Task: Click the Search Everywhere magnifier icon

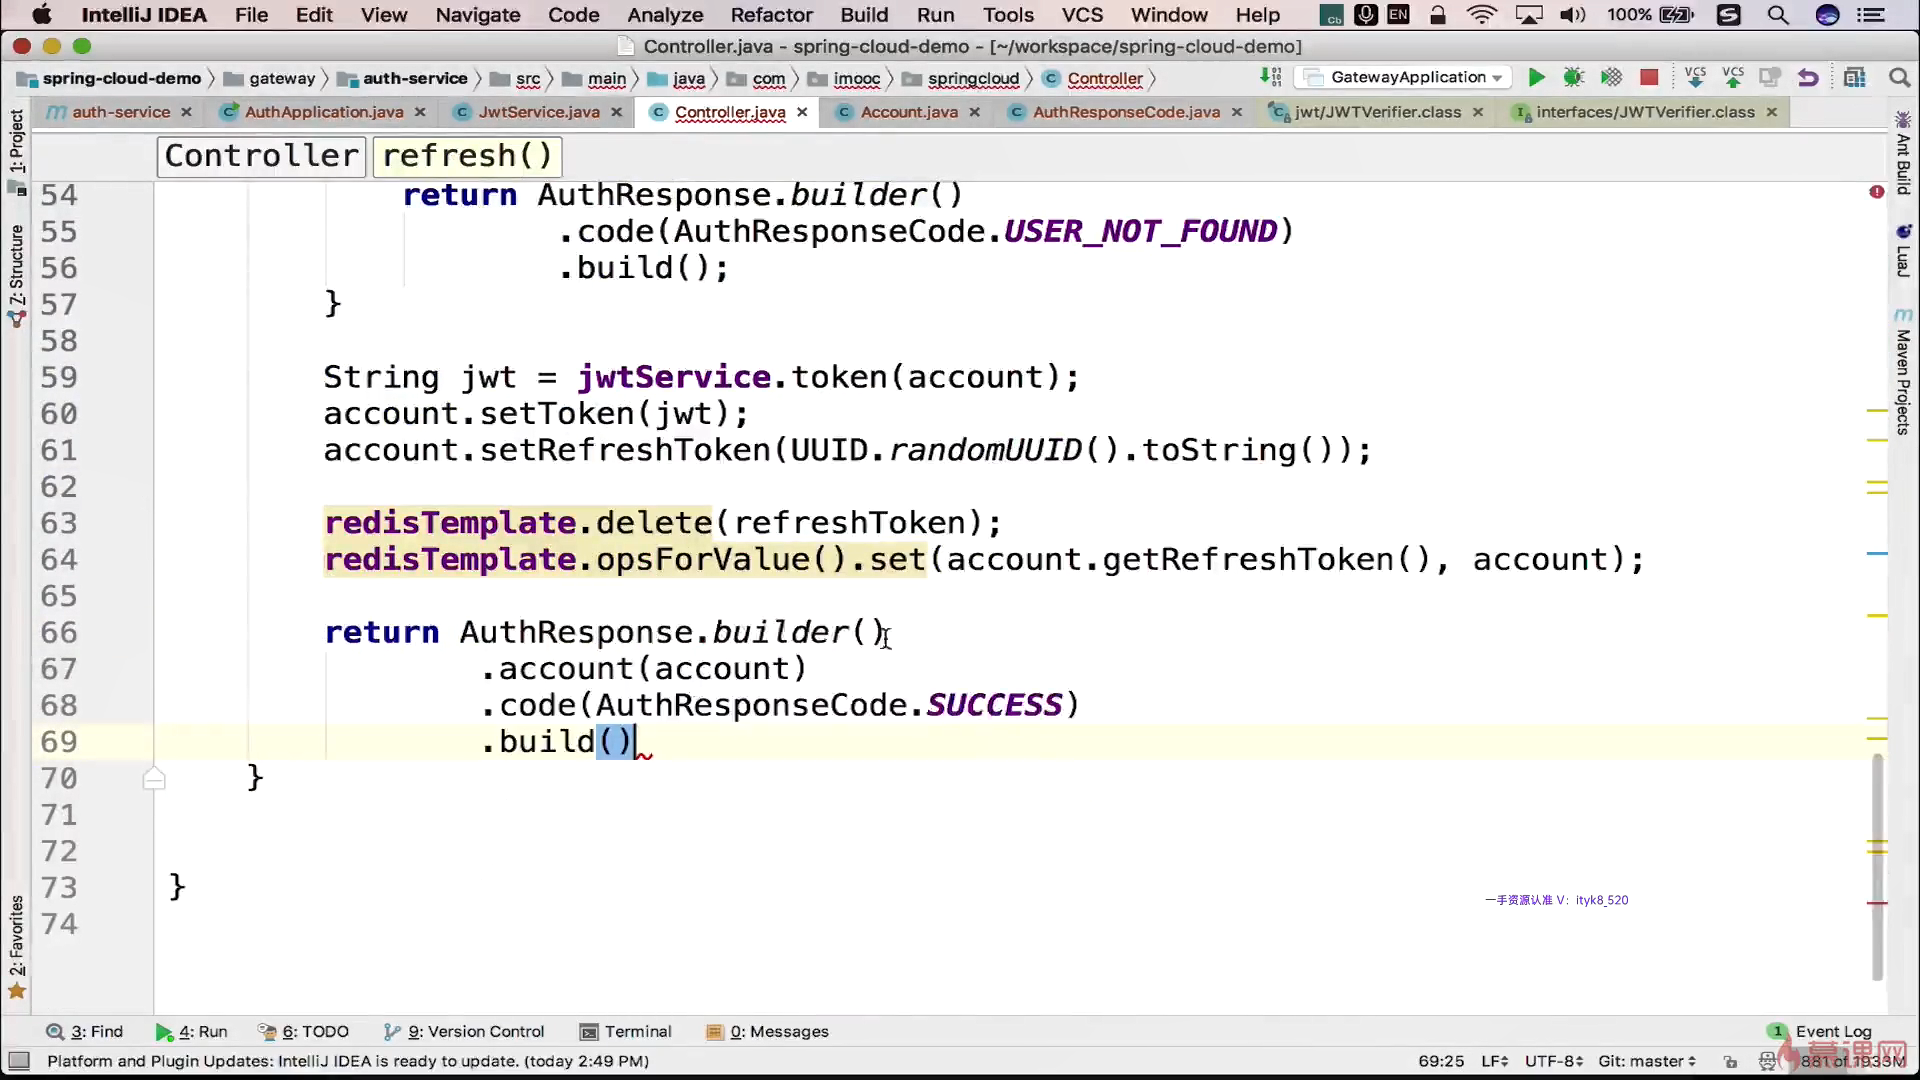Action: click(1899, 78)
